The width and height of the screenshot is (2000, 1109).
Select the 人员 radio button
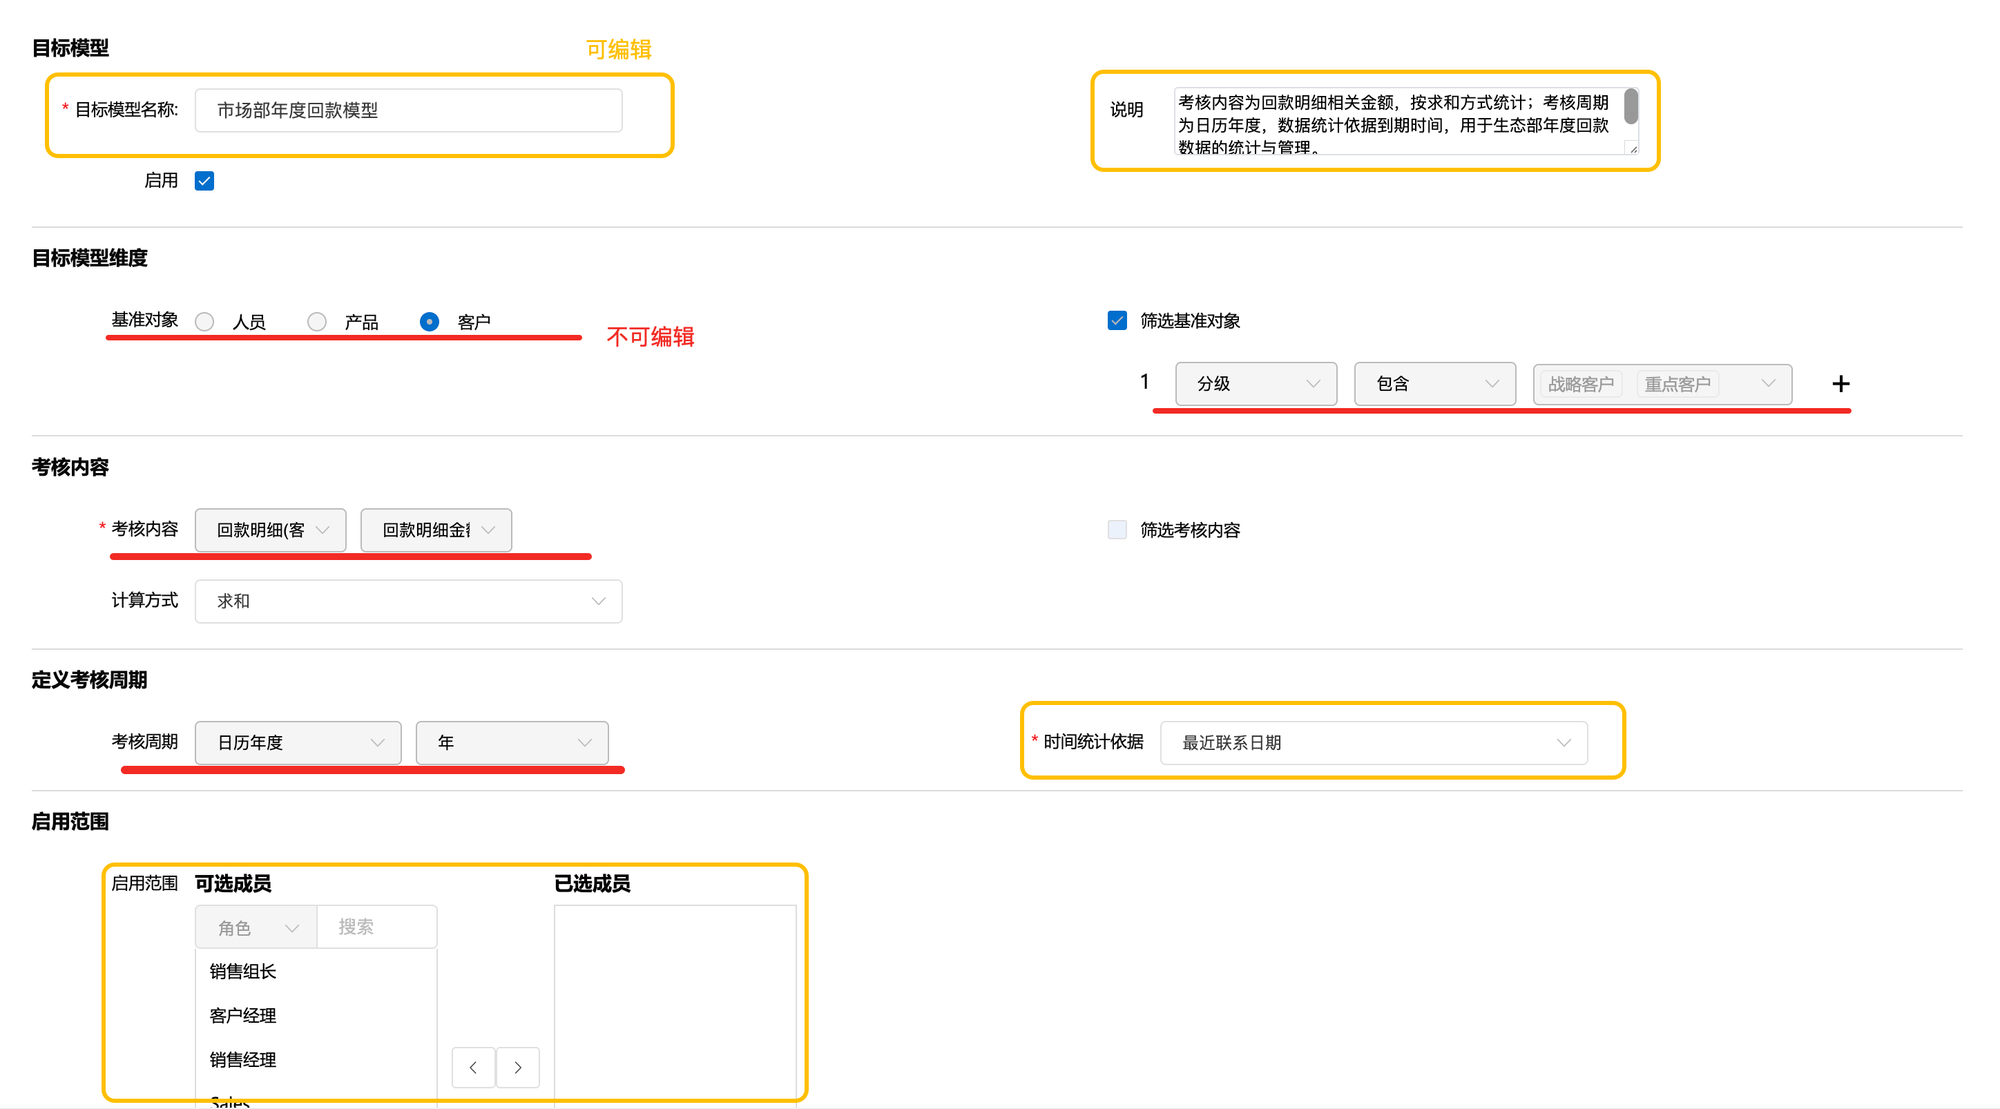205,322
